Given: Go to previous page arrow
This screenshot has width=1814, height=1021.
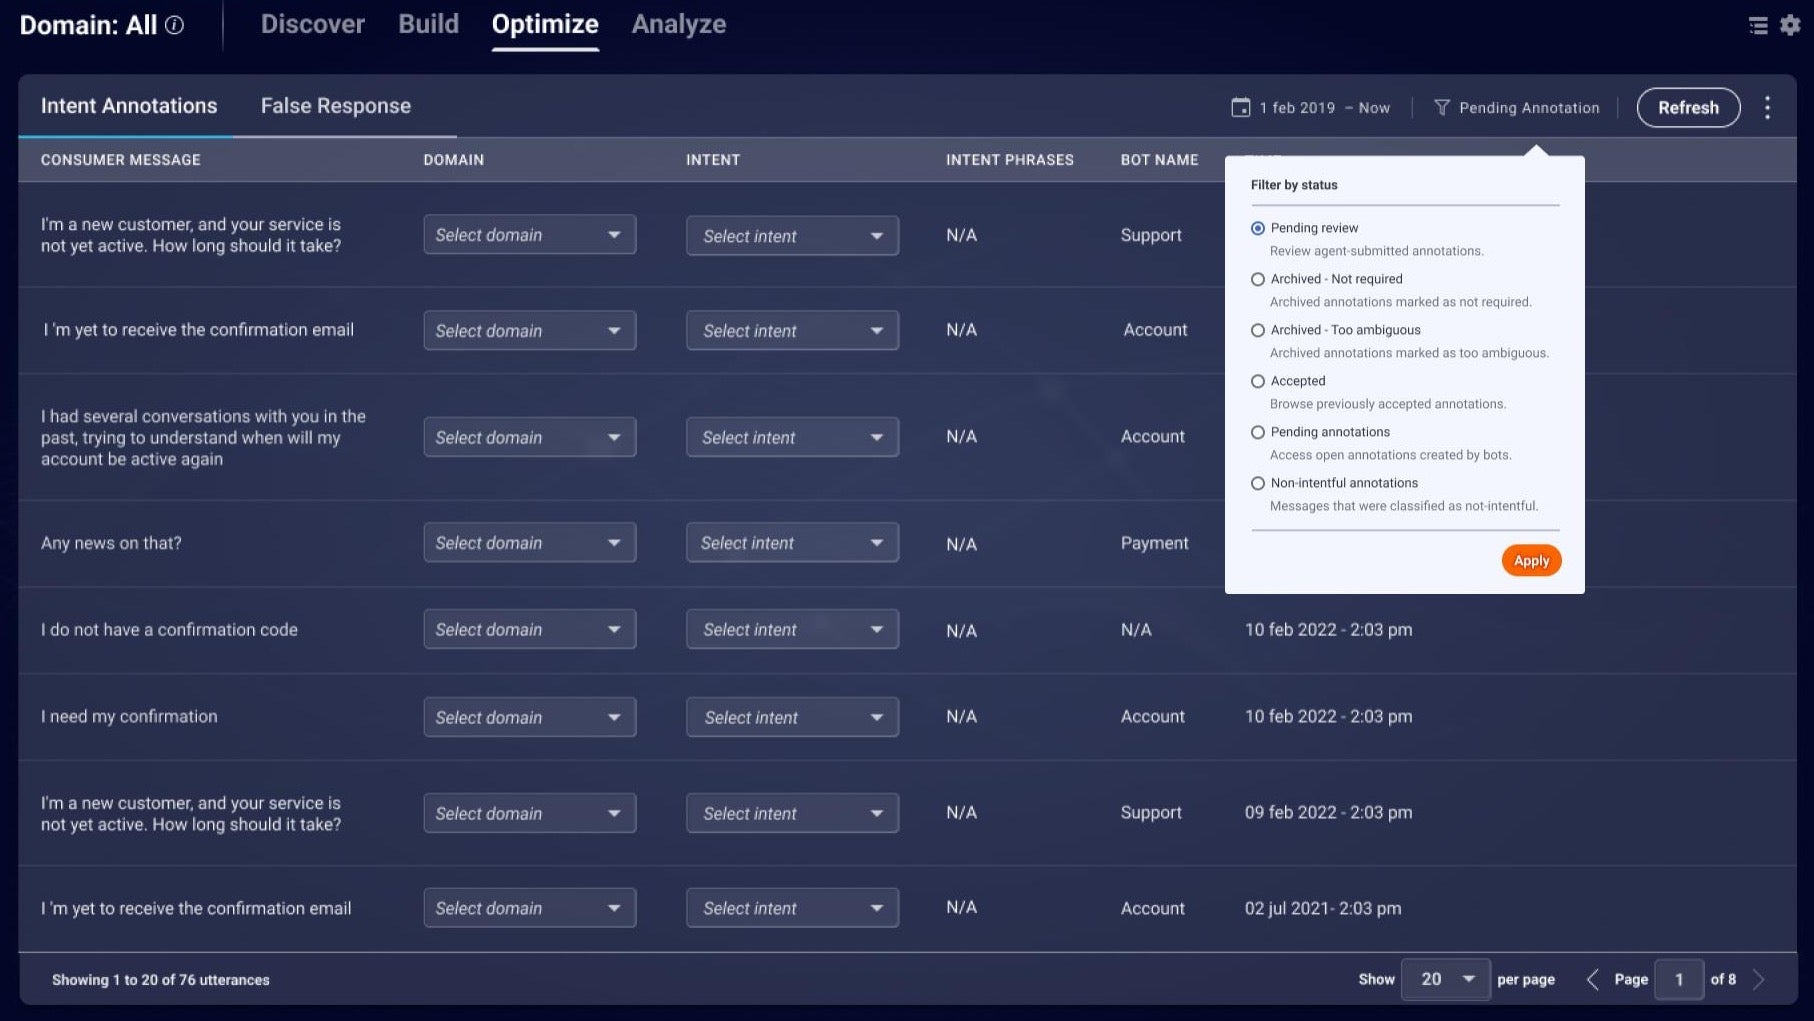Looking at the screenshot, I should [1592, 979].
